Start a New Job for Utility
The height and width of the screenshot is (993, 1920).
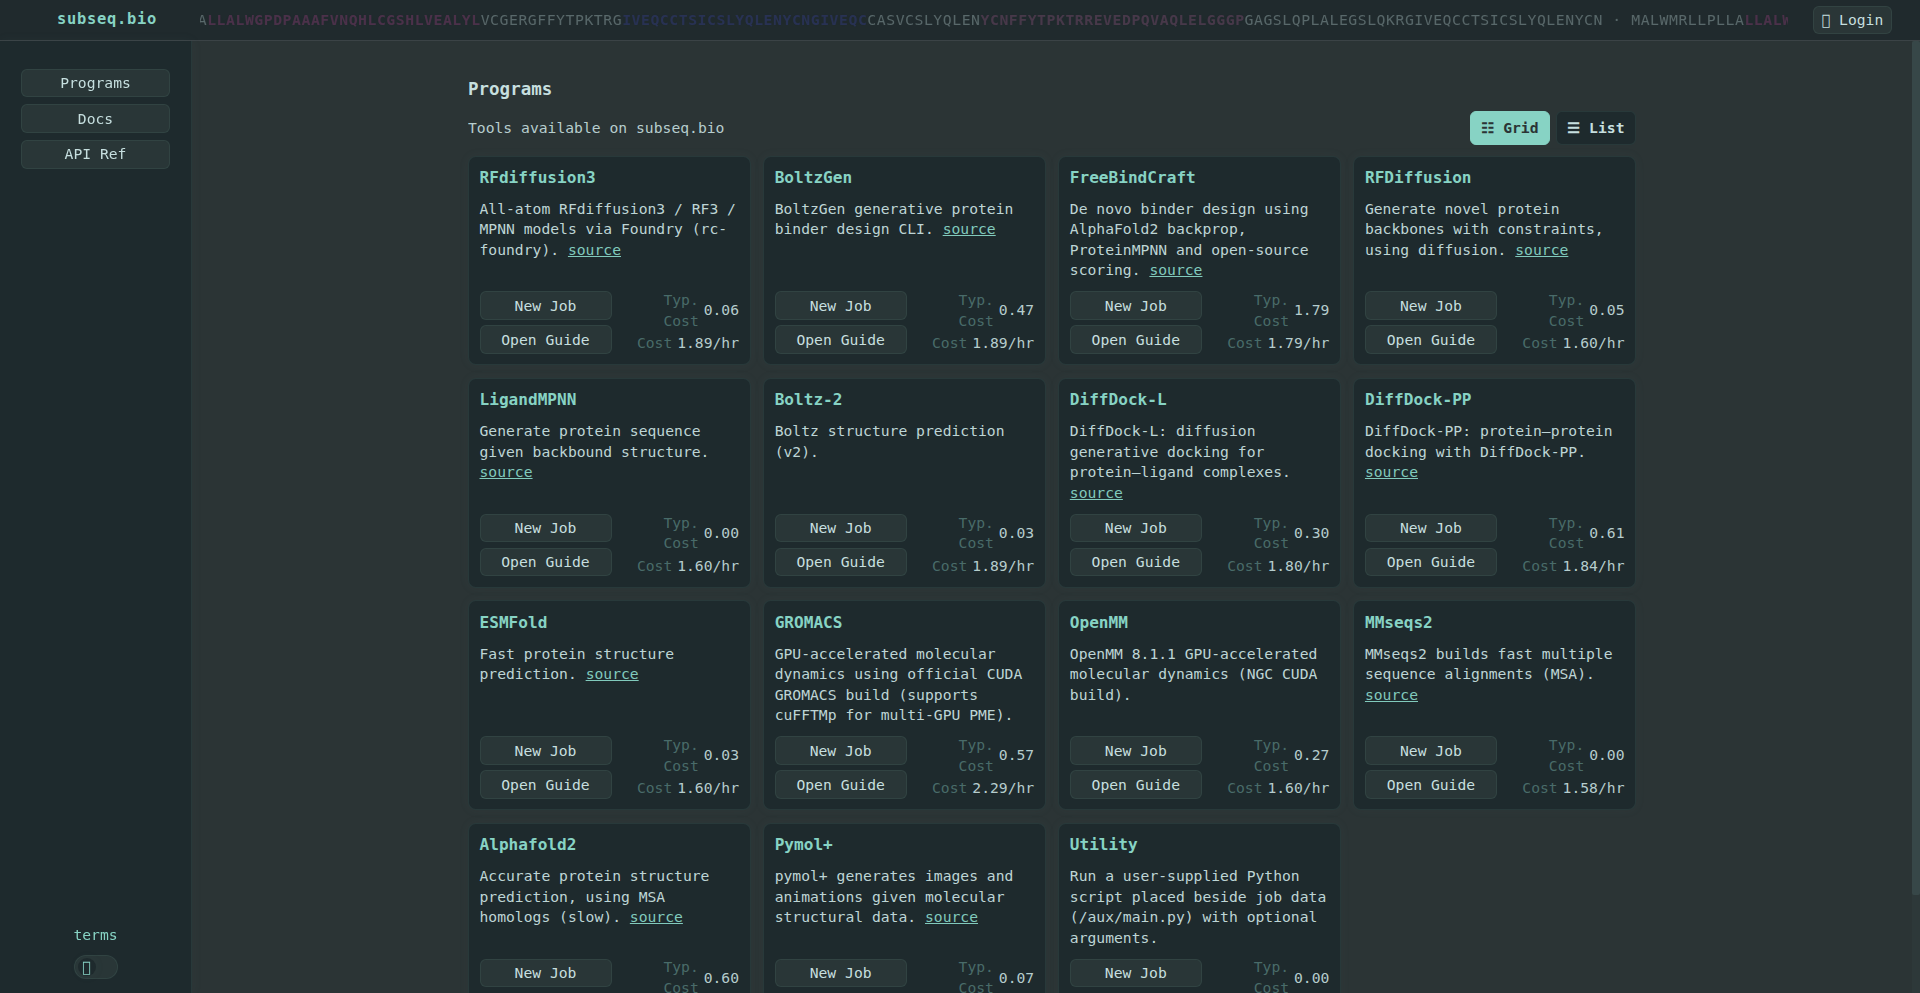pyautogui.click(x=1135, y=972)
